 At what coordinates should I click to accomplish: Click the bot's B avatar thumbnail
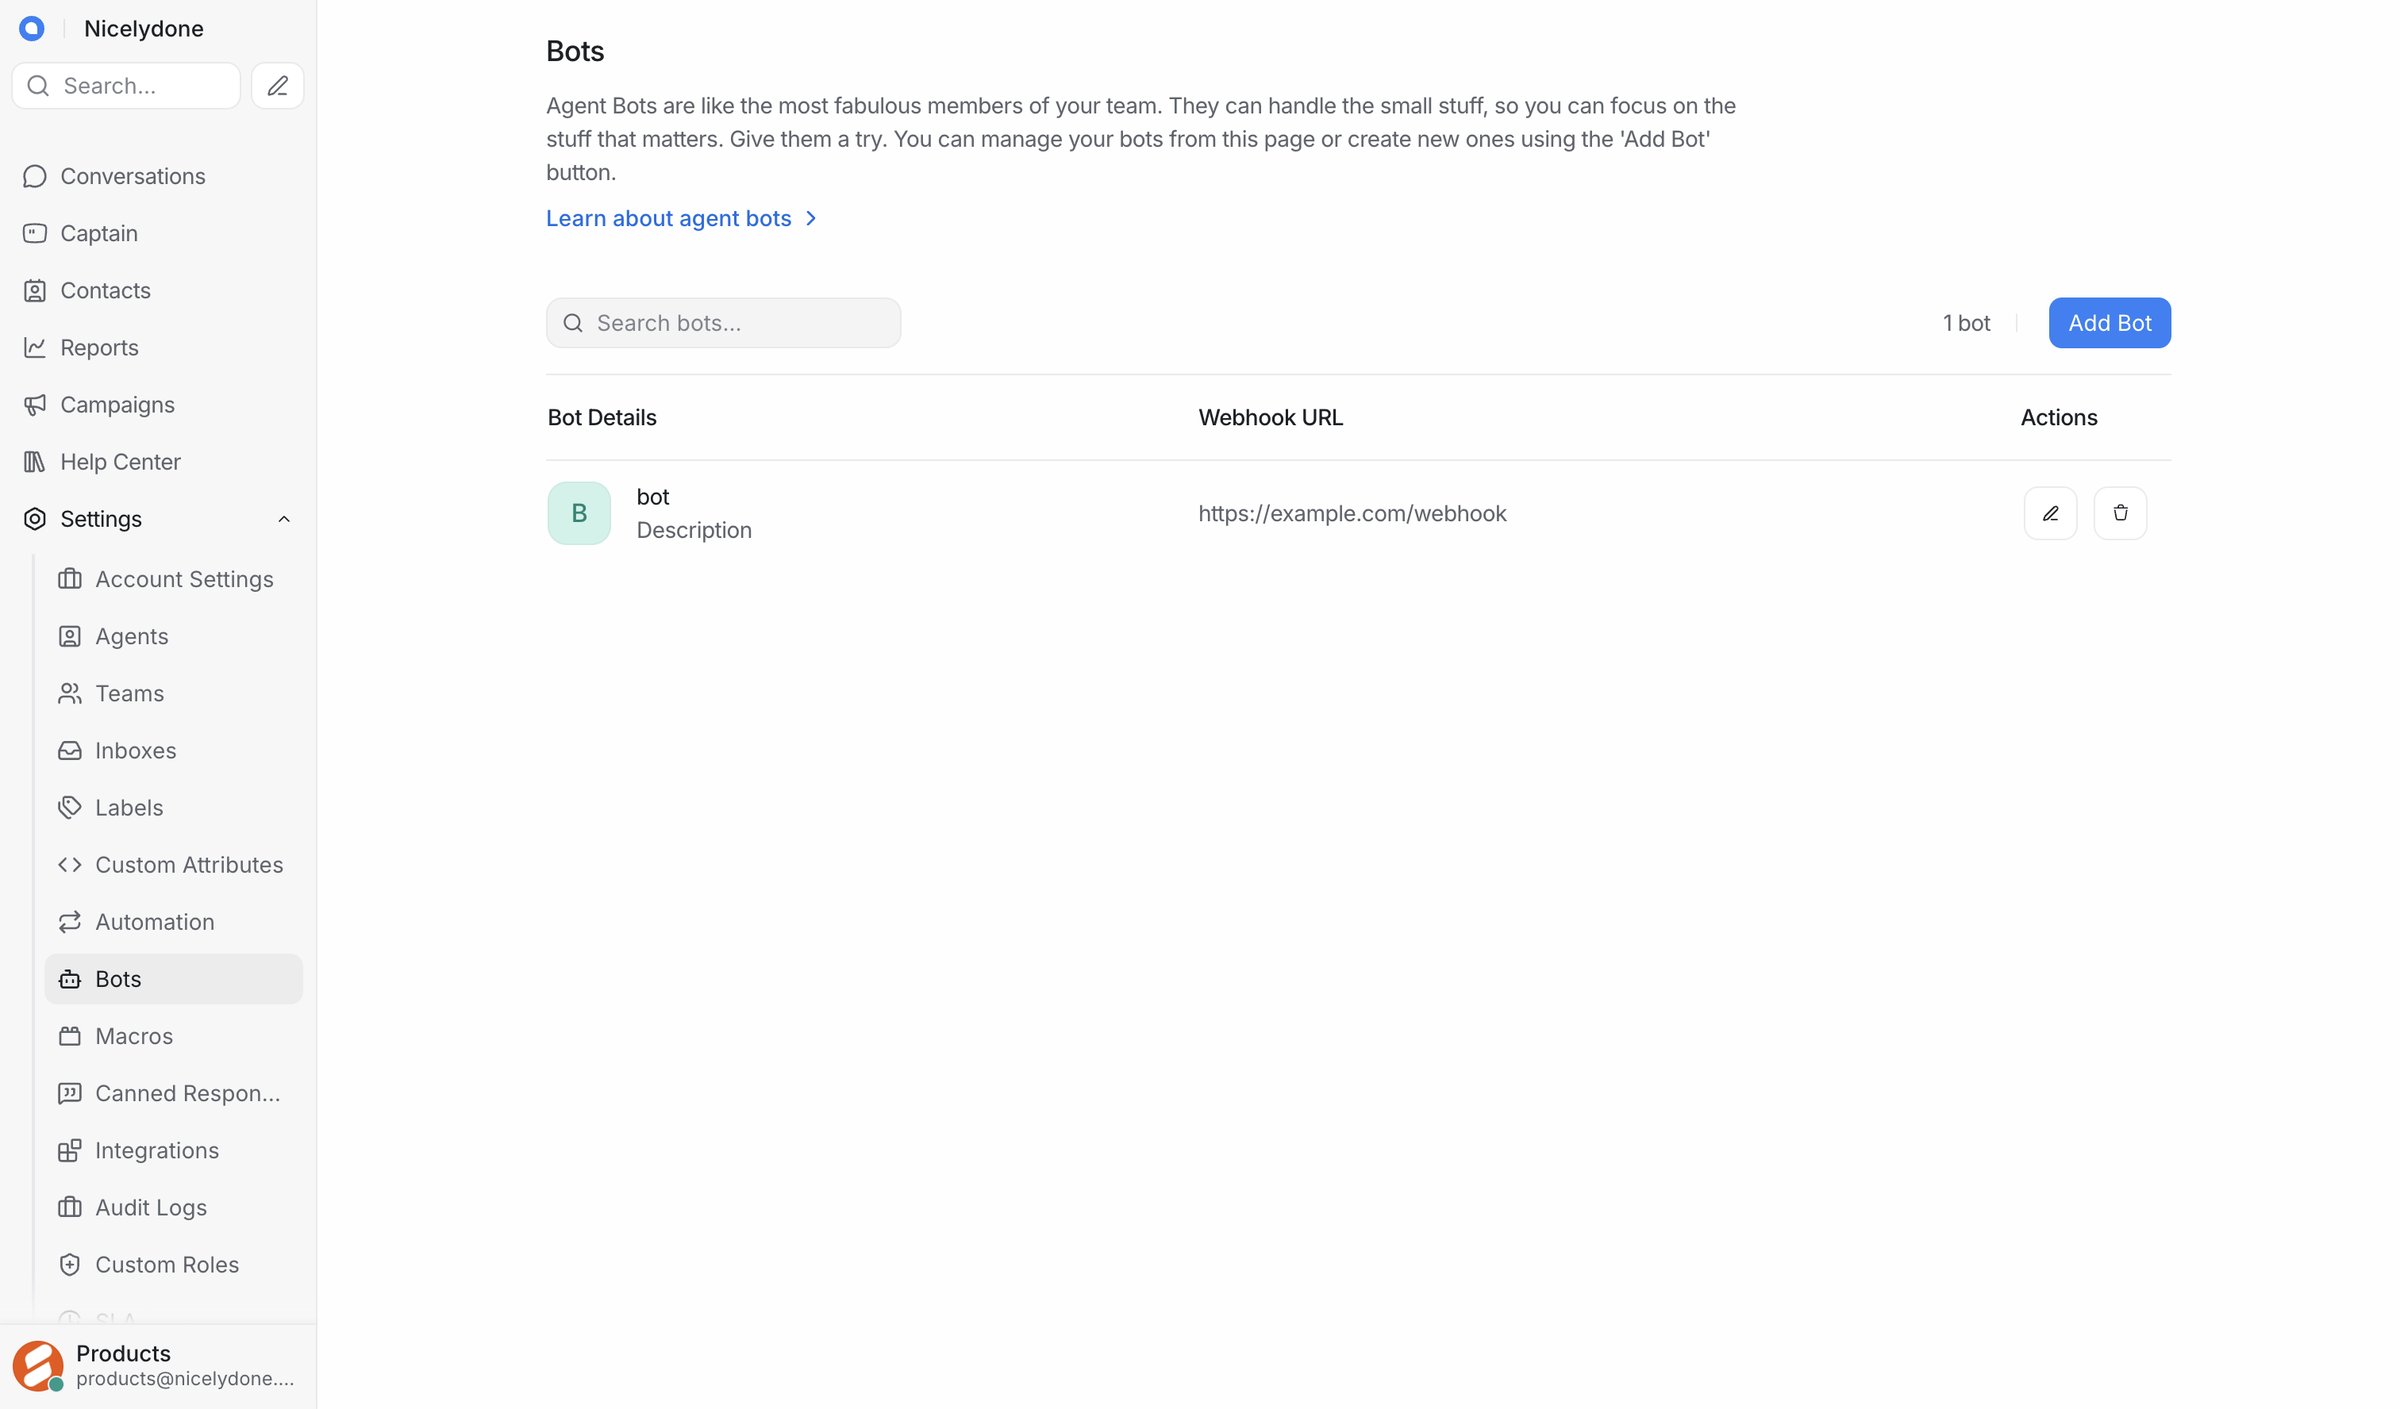pos(579,513)
